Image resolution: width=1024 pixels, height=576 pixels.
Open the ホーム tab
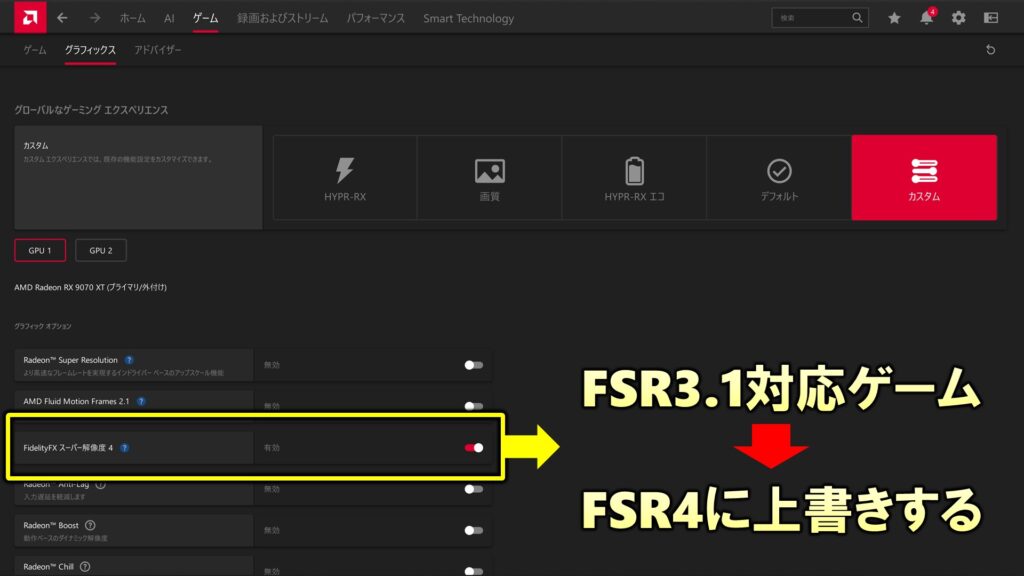[133, 18]
